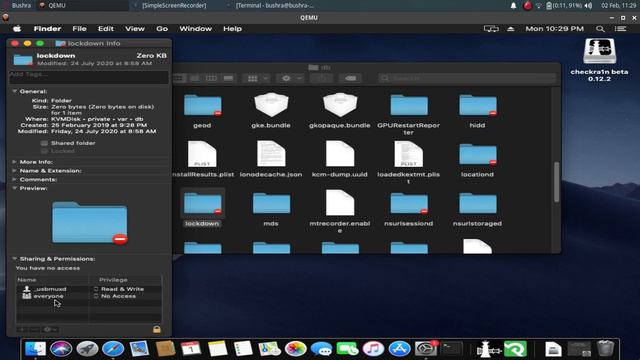Open Photos app in the dock
640x360 pixels.
pos(295,349)
